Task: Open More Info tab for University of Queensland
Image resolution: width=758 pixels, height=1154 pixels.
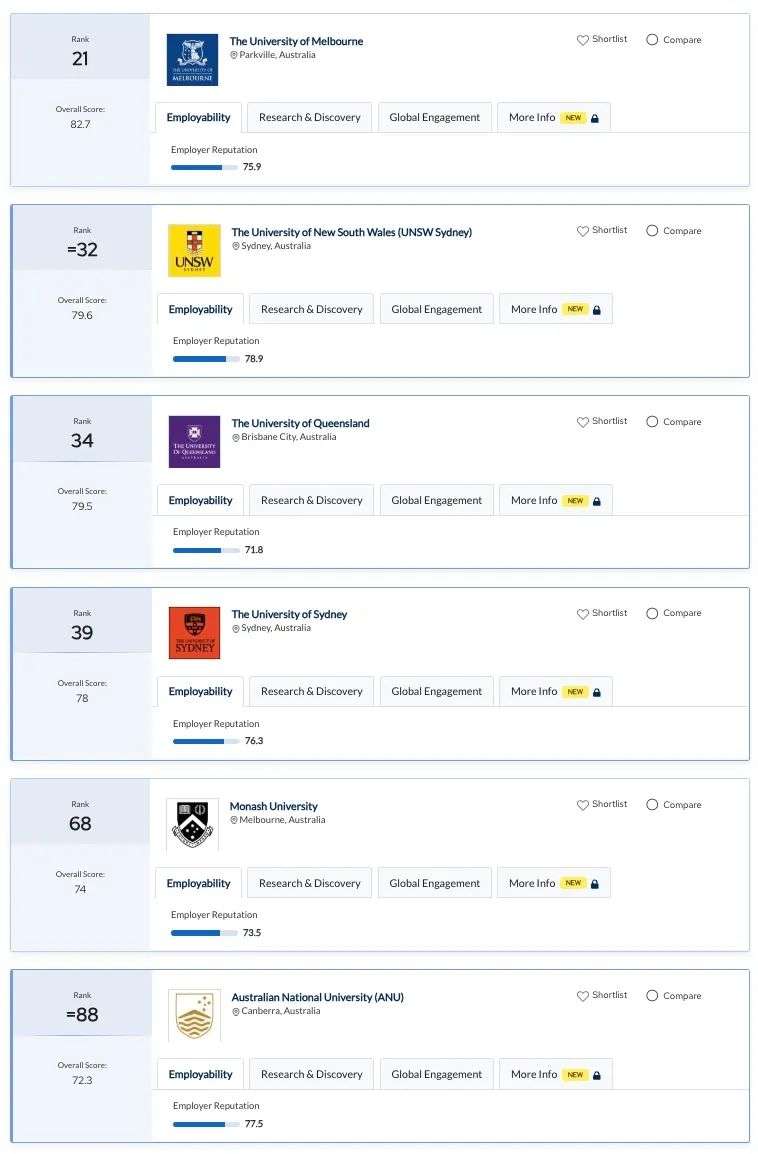Action: (556, 500)
